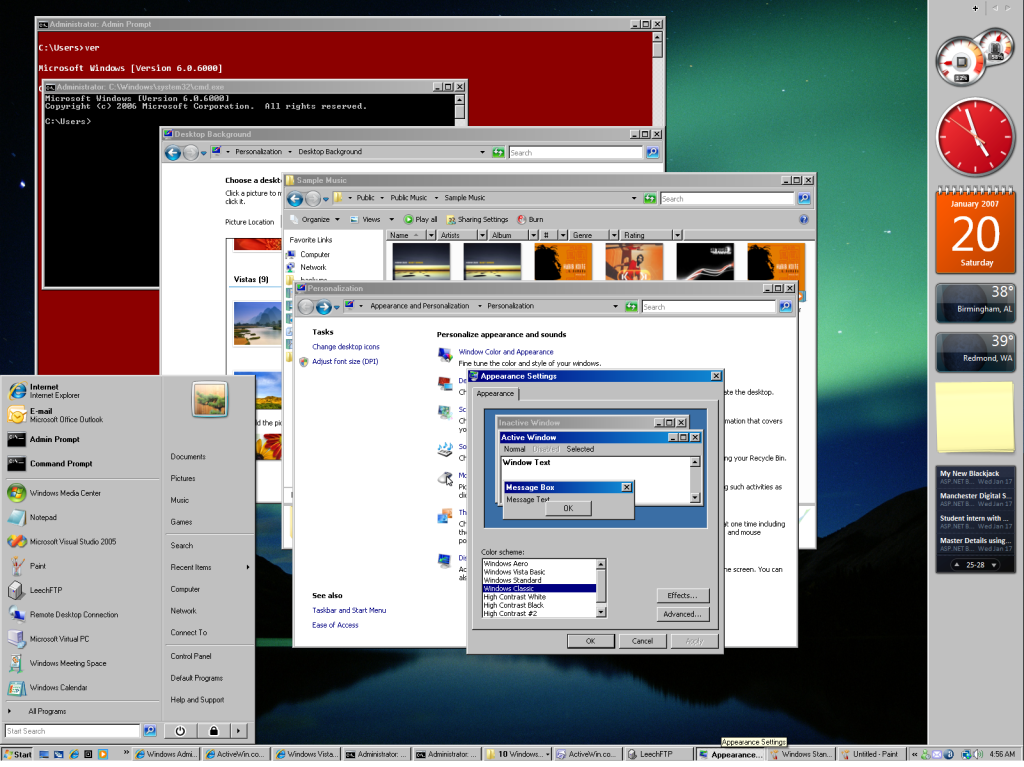Click OK in Appearance Settings dialog
This screenshot has width=1024, height=767.
[590, 641]
